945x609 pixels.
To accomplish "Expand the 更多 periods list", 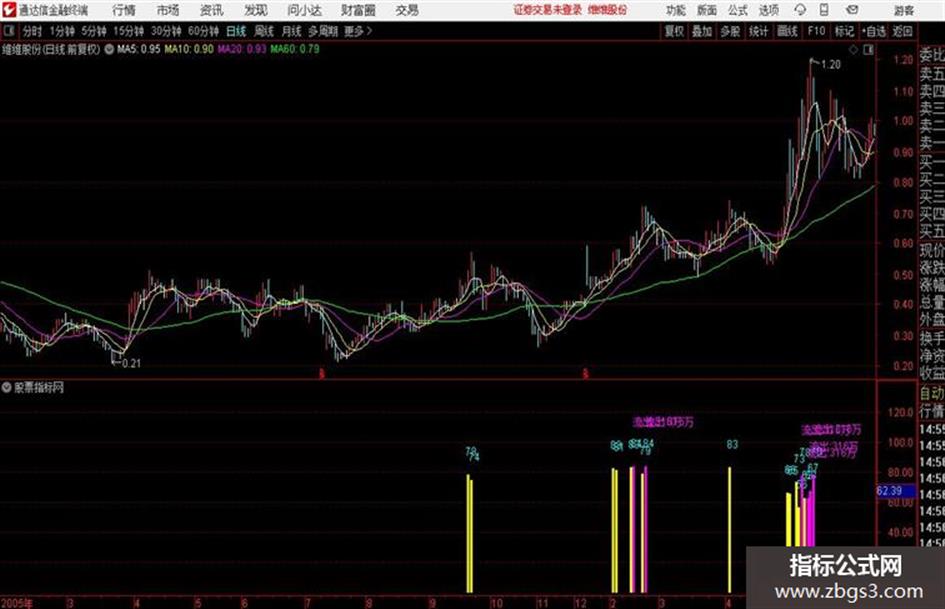I will (x=358, y=31).
